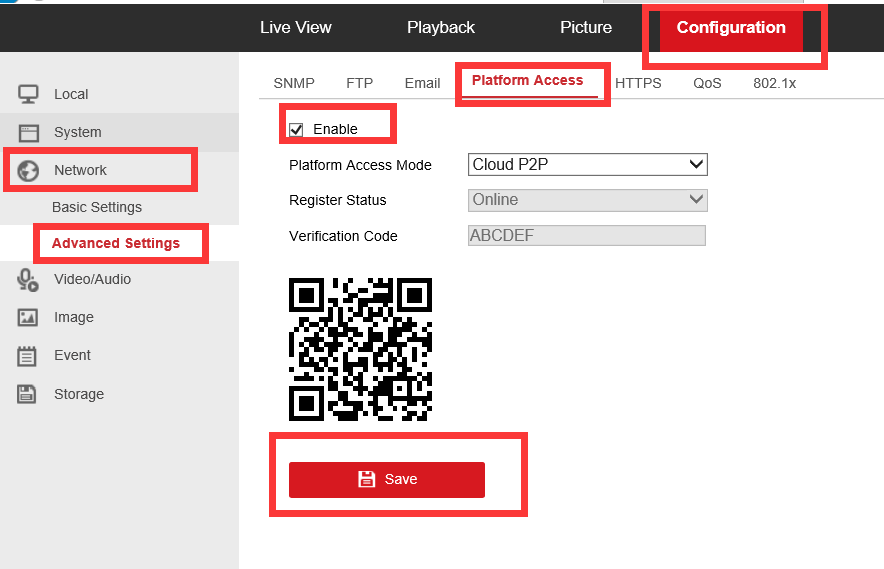
Task: Click the Verification Code label
Action: click(343, 236)
